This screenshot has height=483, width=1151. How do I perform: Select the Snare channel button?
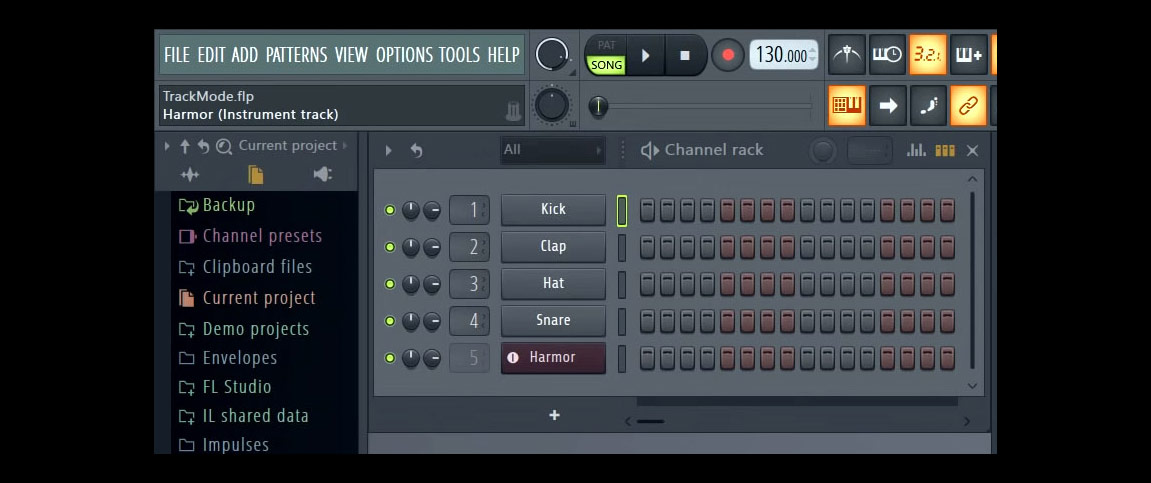tap(553, 321)
